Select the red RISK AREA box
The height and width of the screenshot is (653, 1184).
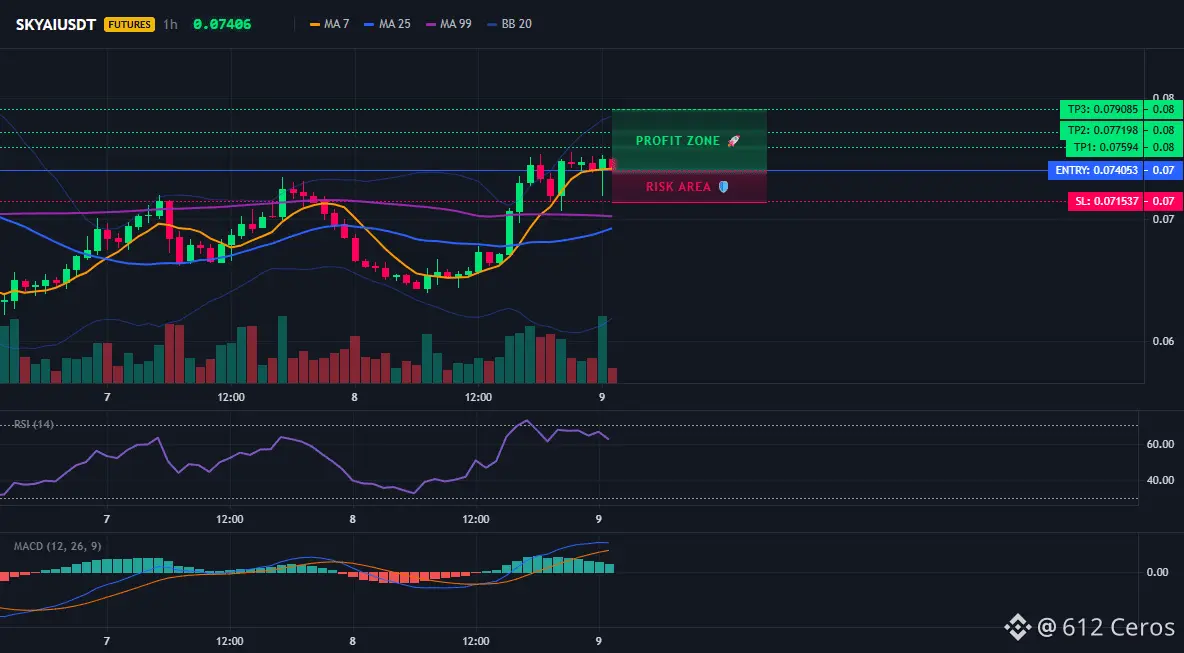click(x=689, y=186)
